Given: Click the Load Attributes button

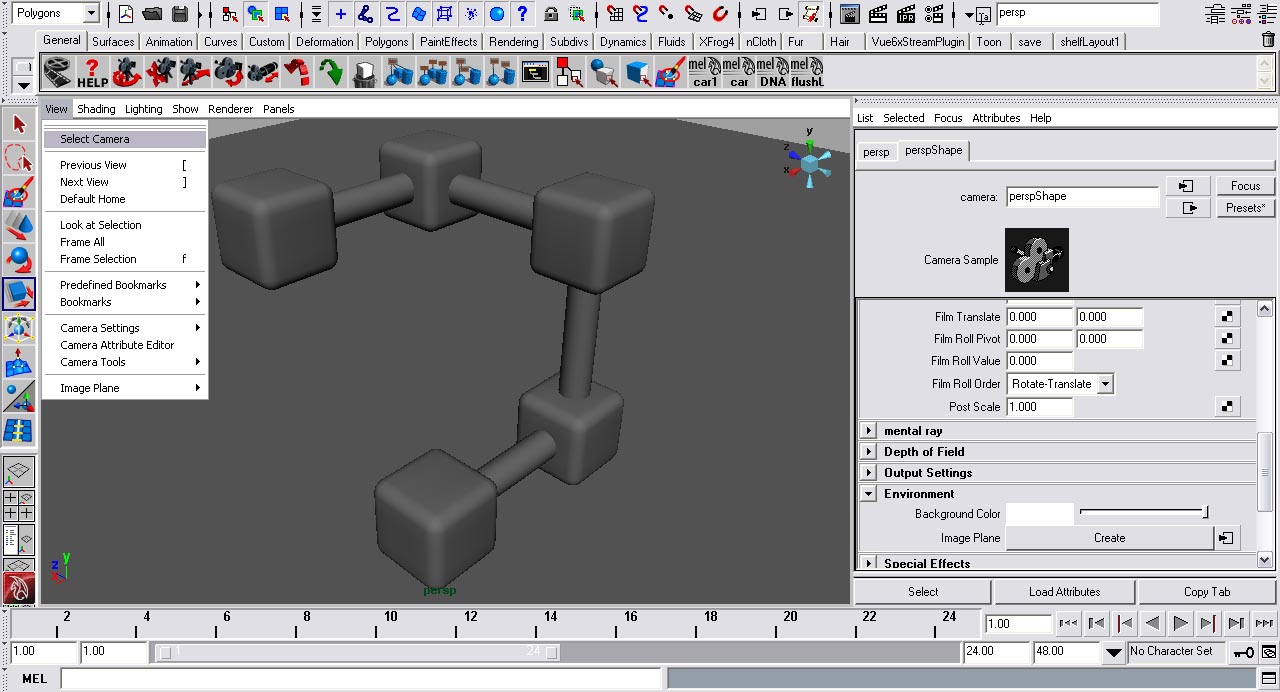Looking at the screenshot, I should (x=1064, y=592).
